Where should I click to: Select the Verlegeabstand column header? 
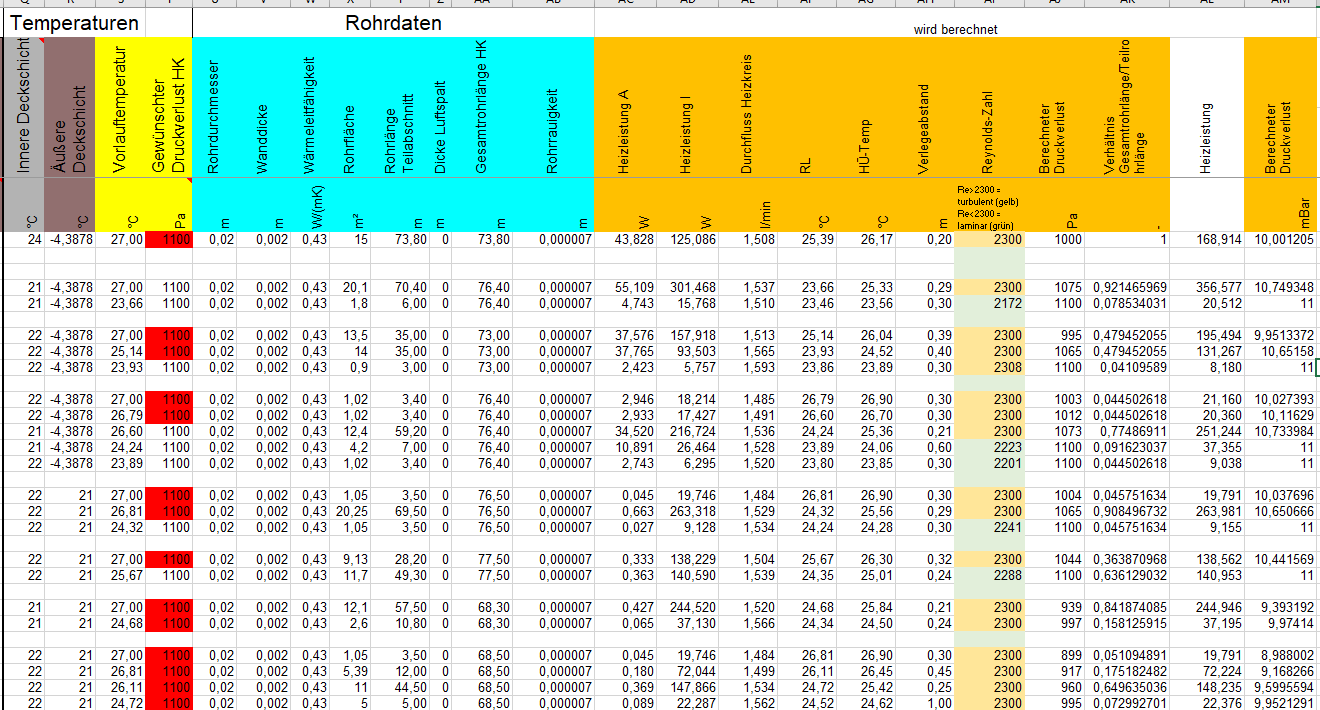(925, 107)
